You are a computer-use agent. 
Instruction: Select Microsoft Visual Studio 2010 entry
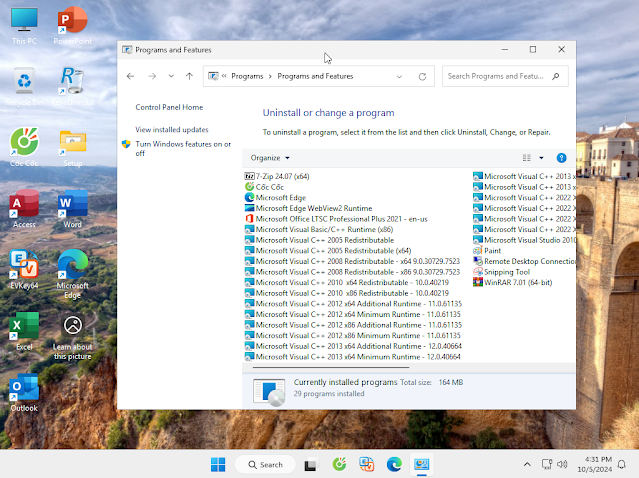[524, 240]
